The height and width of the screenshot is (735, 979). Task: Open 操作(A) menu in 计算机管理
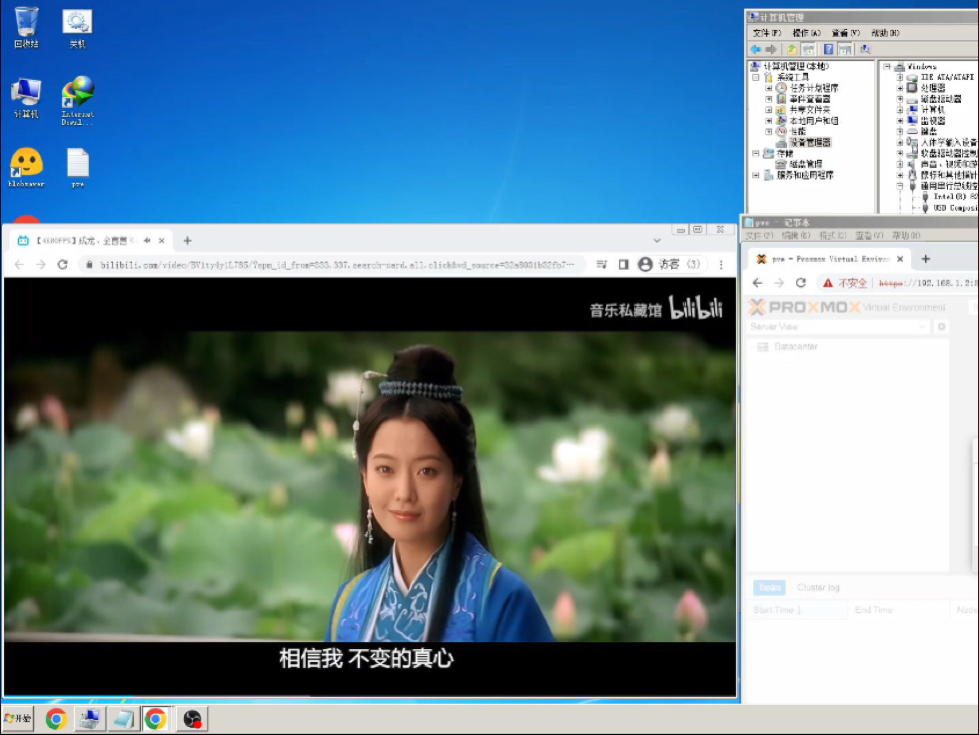[806, 33]
